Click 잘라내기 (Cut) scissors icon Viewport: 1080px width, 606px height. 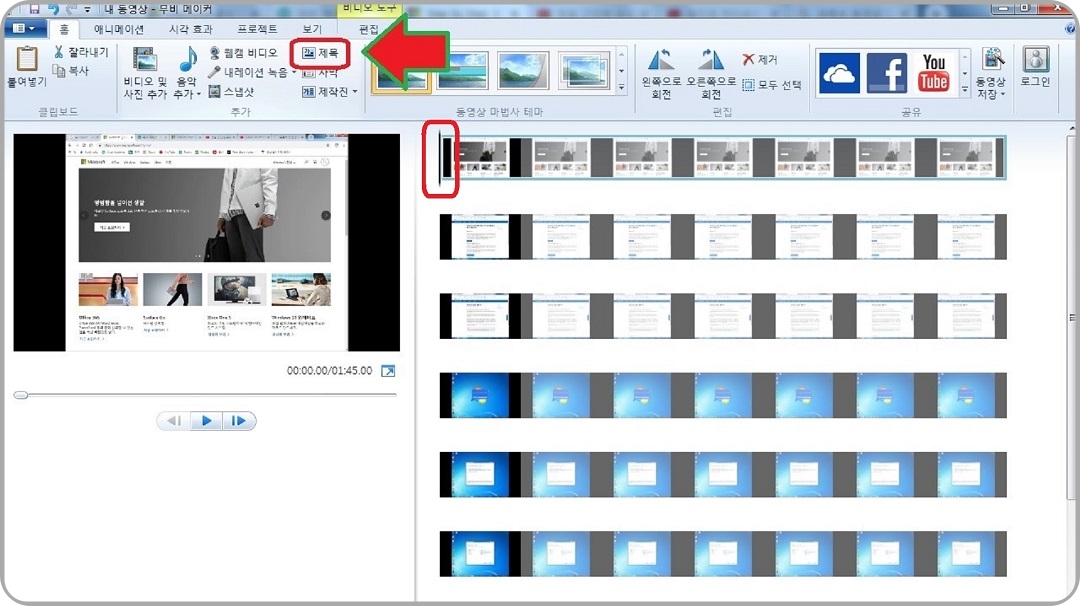(59, 52)
